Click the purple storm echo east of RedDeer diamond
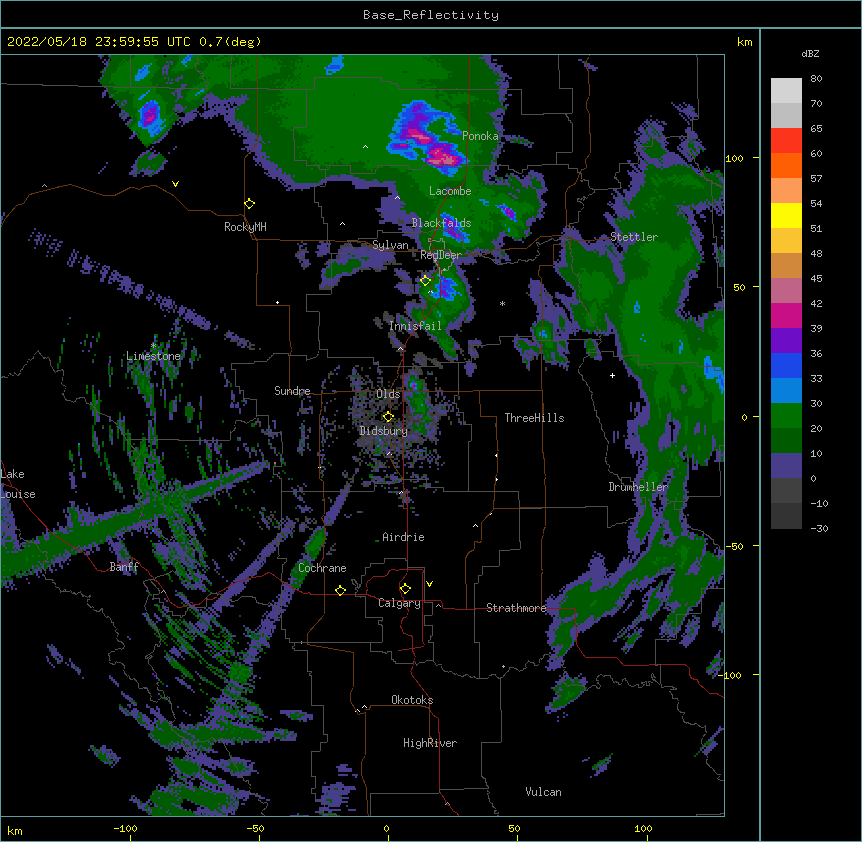Screen dimensions: 862x842 click(447, 288)
